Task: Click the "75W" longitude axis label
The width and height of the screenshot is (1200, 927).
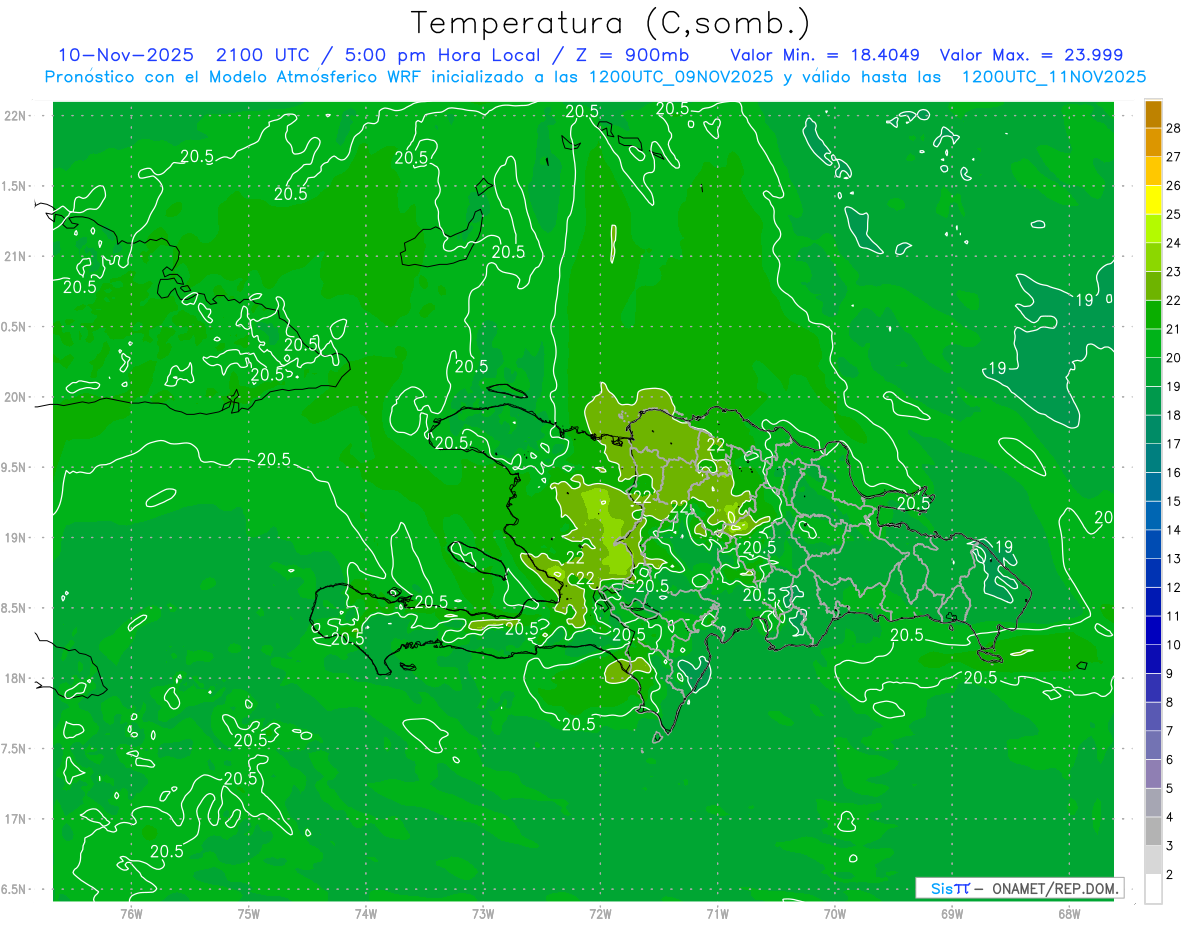Action: point(248,913)
